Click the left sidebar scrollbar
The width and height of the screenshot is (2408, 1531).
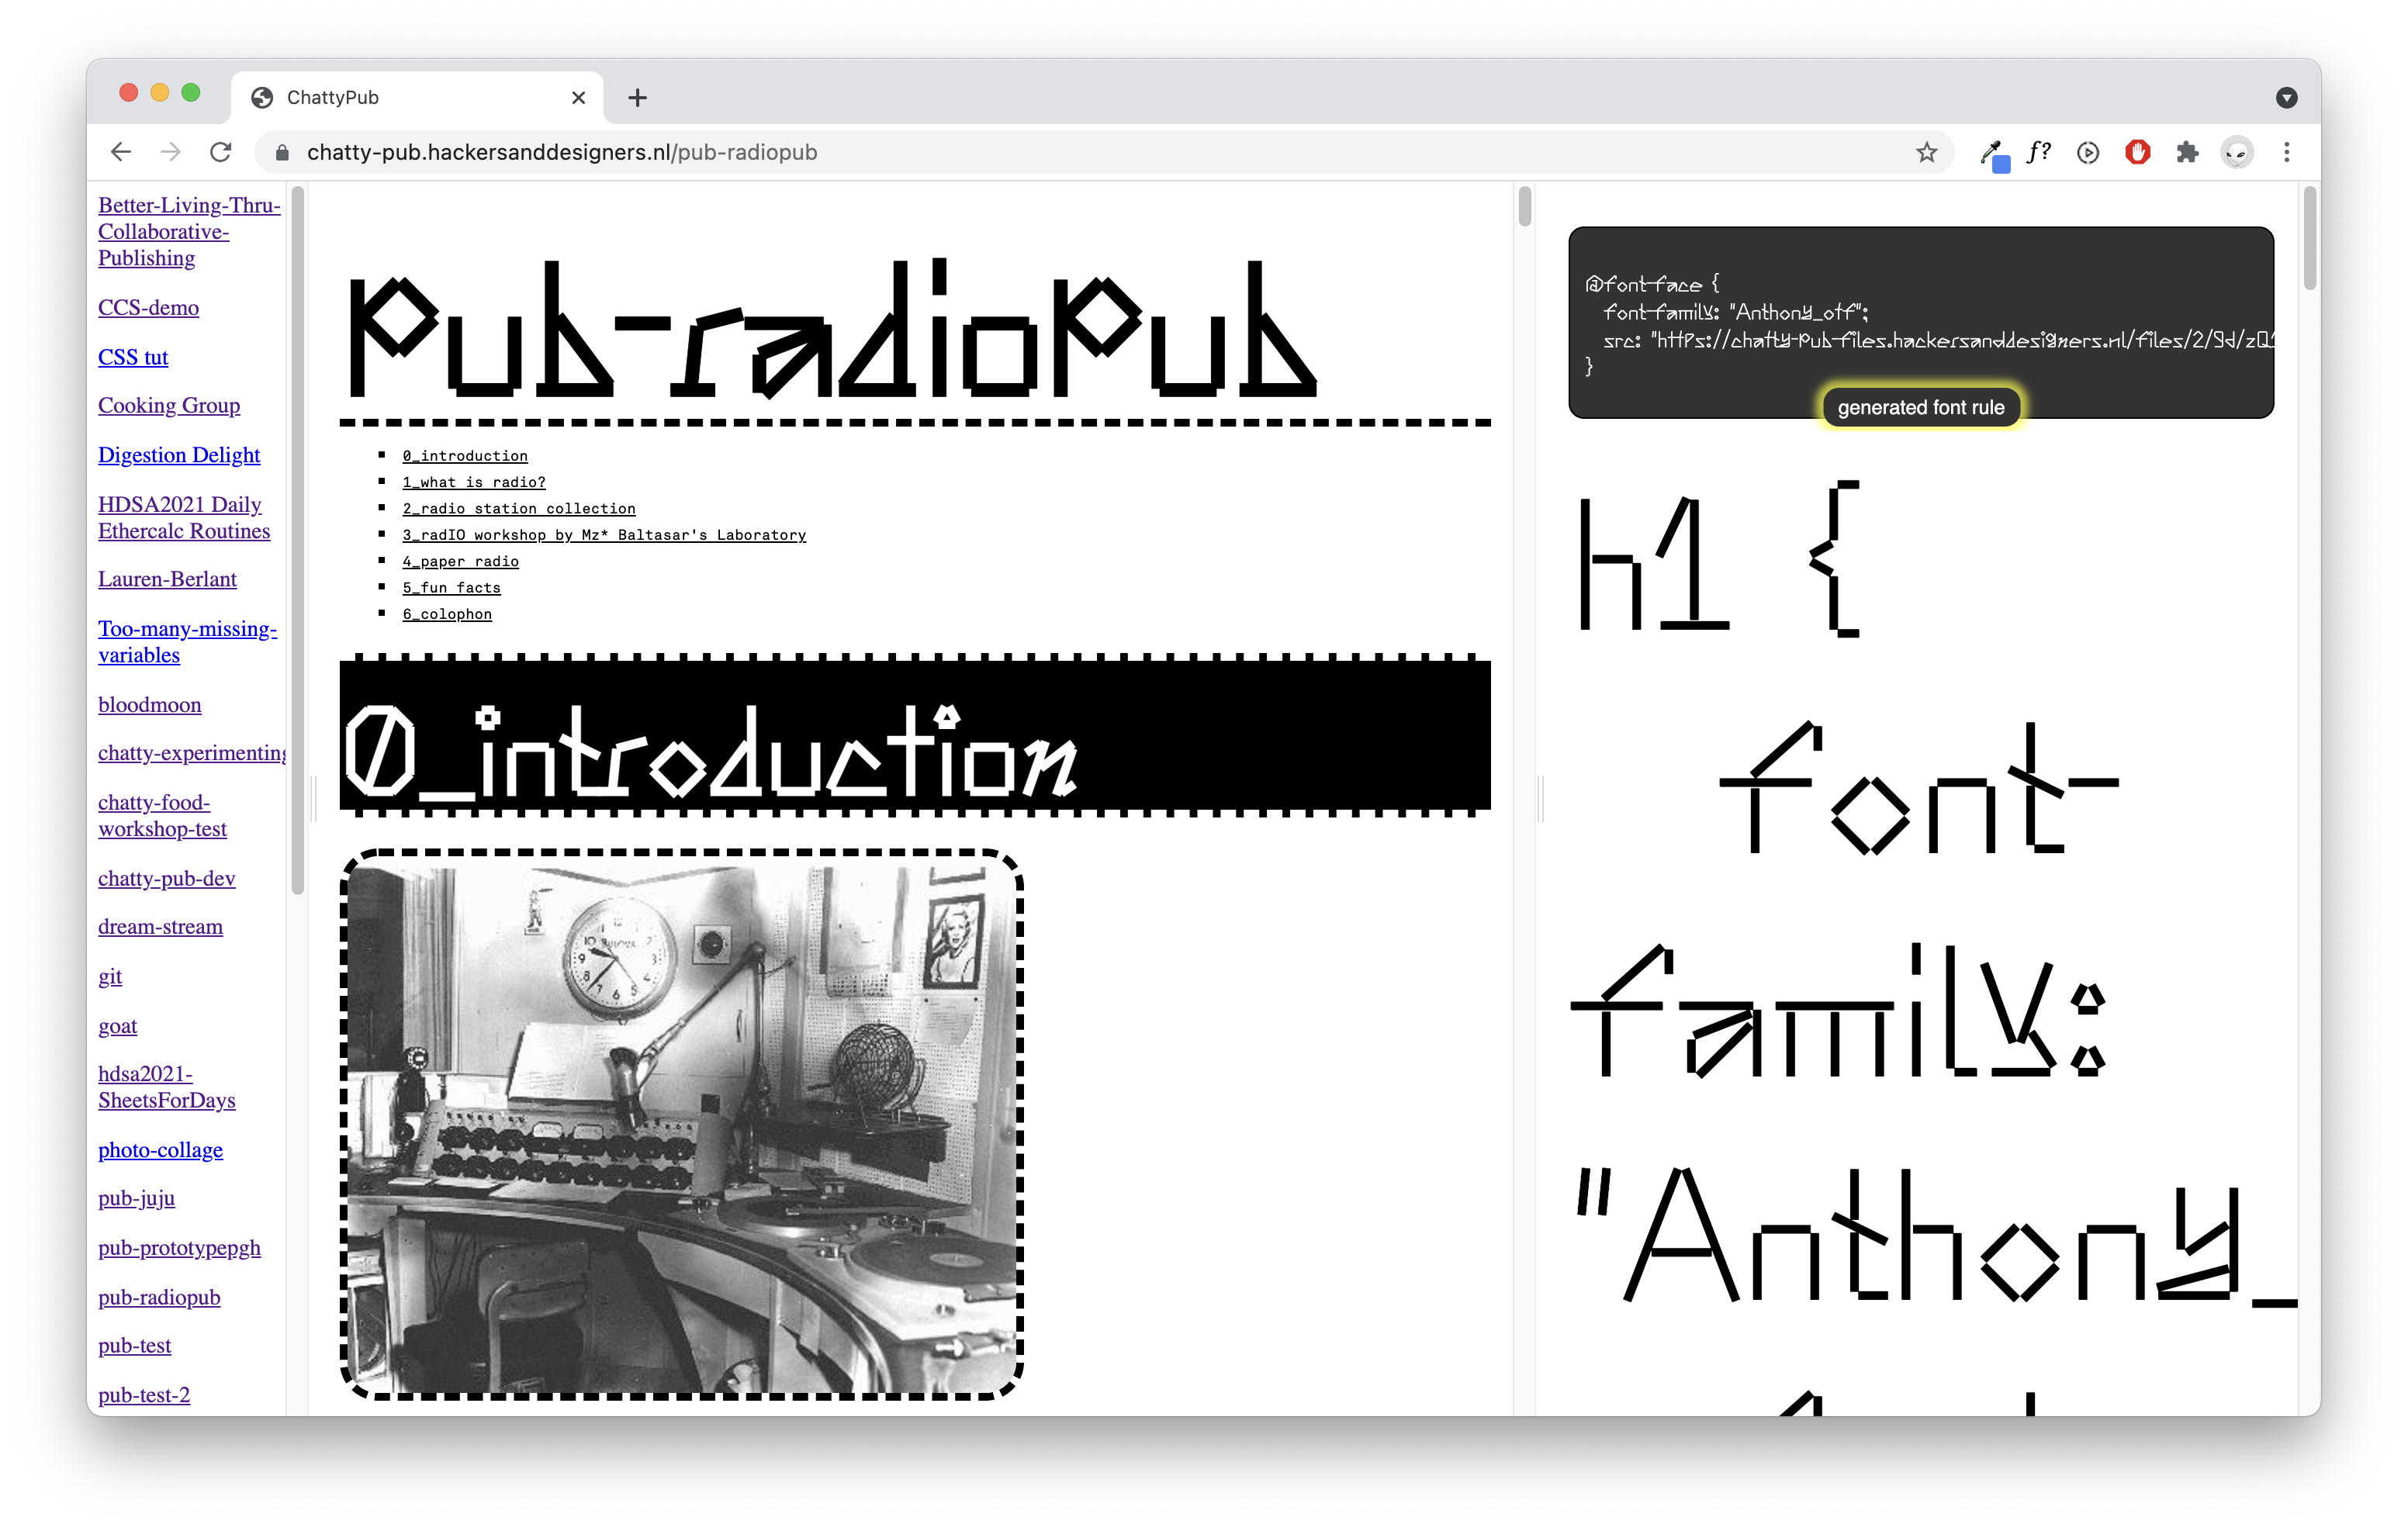[297, 540]
